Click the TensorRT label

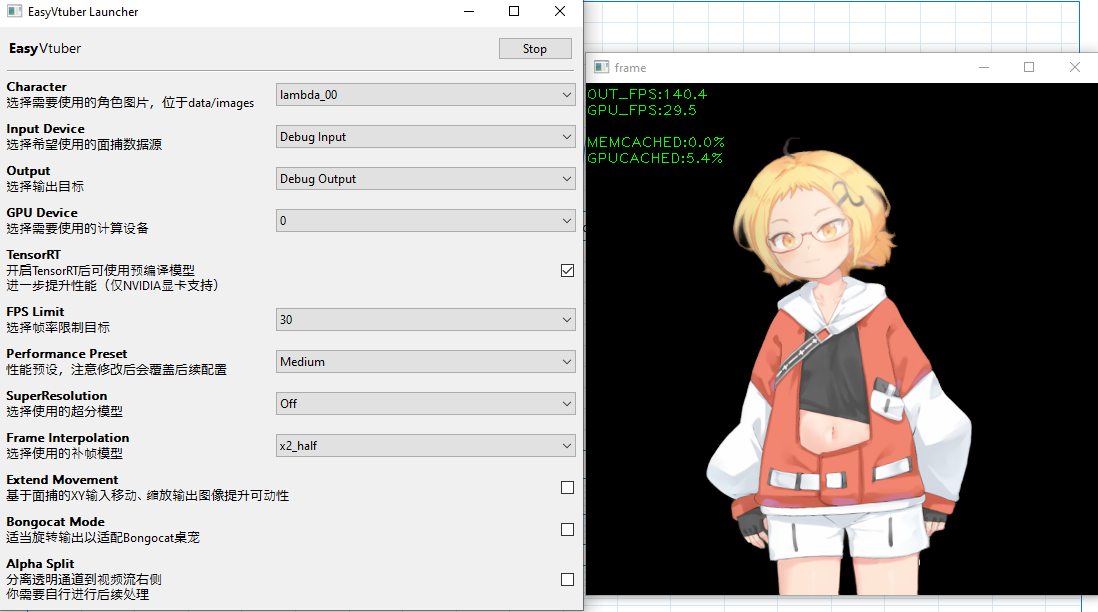[34, 255]
